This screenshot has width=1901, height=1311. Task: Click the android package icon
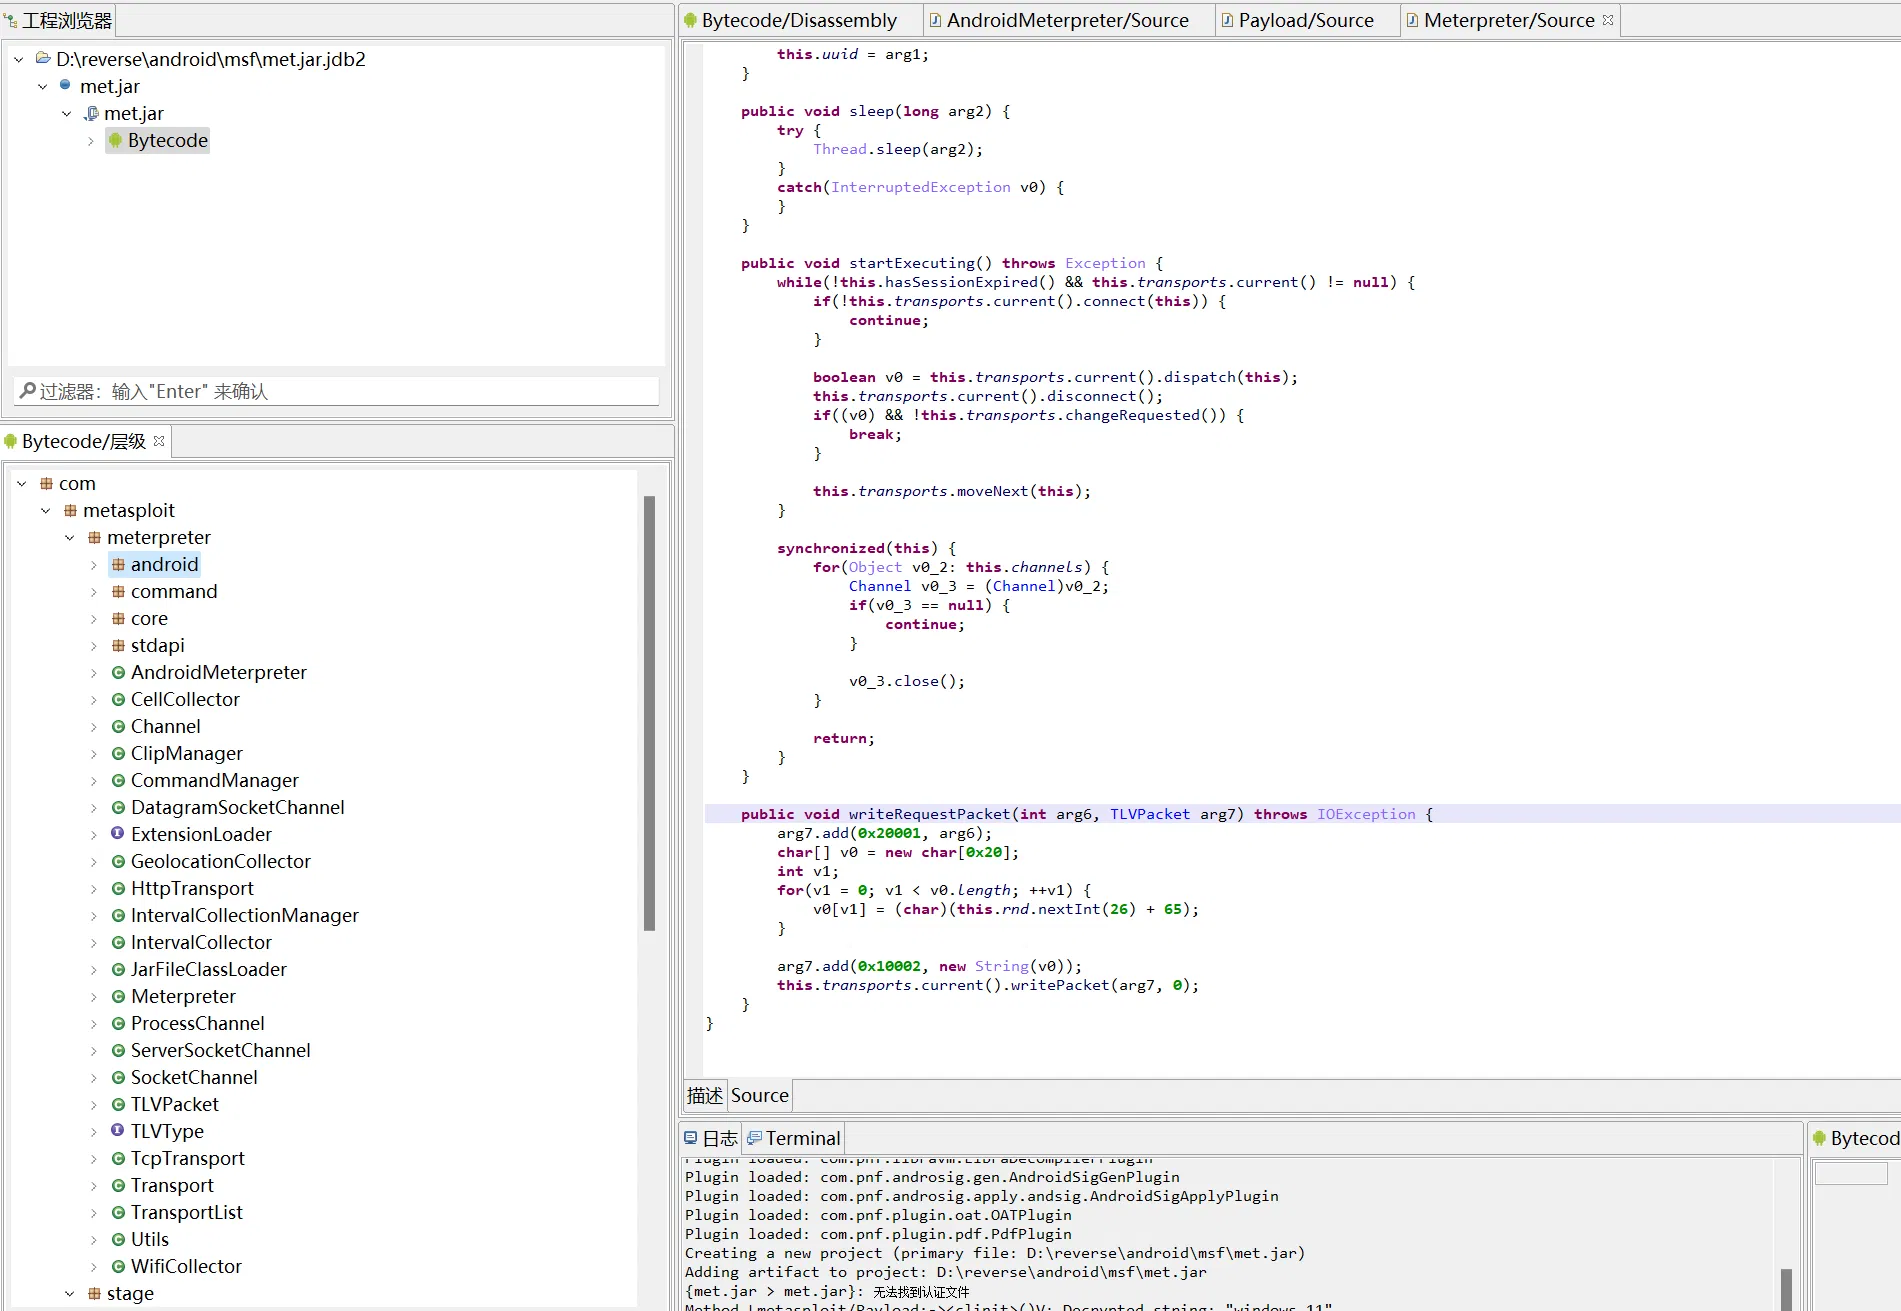tap(118, 565)
